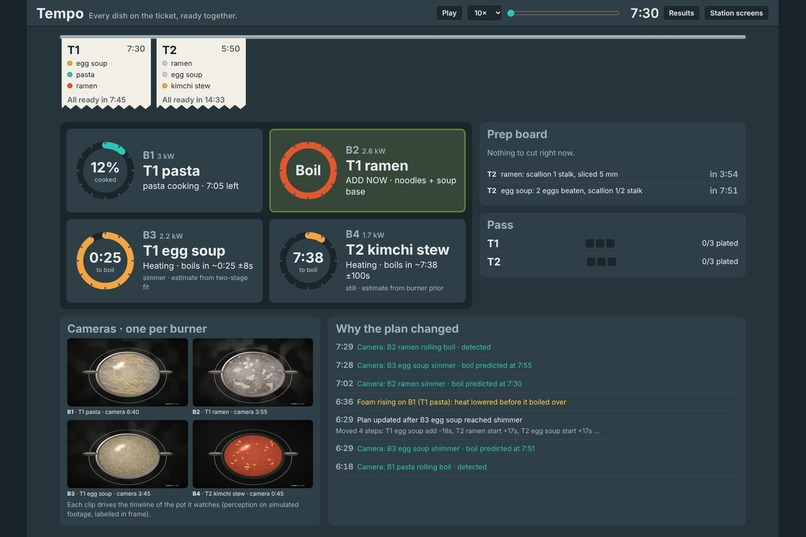
Task: Open Station screens
Action: click(736, 13)
